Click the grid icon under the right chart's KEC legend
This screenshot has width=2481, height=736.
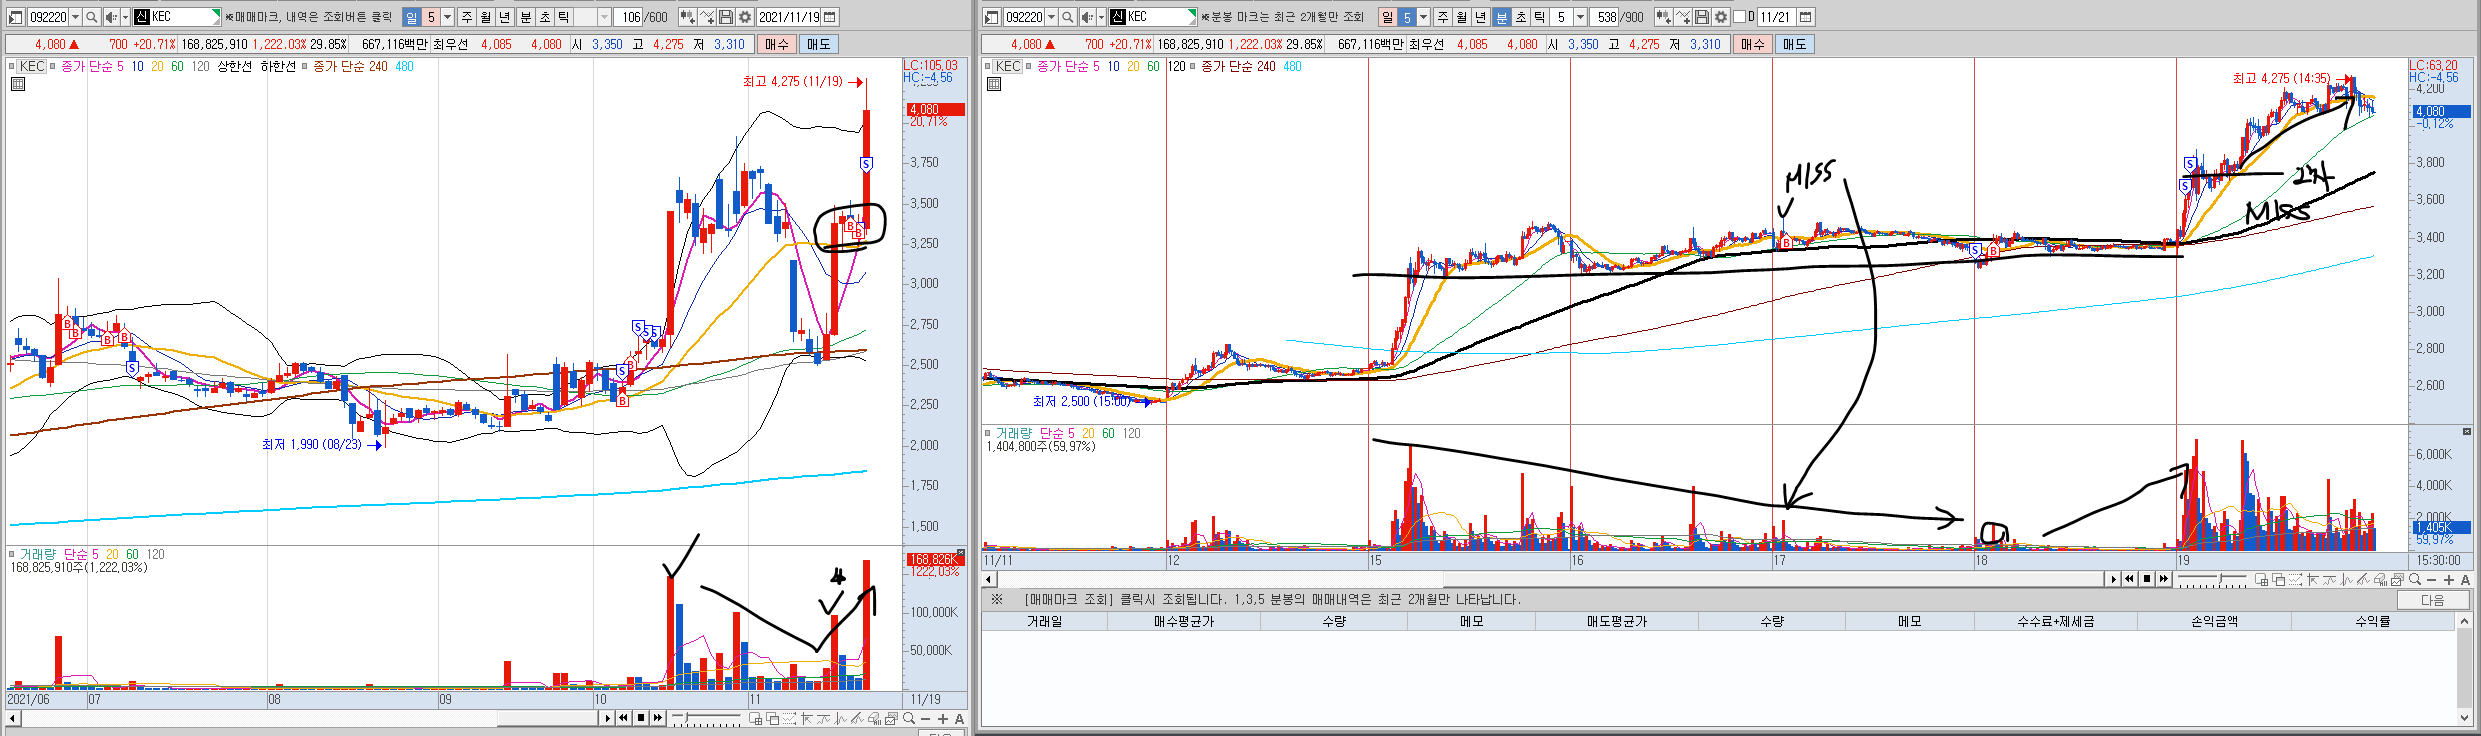[x=993, y=85]
